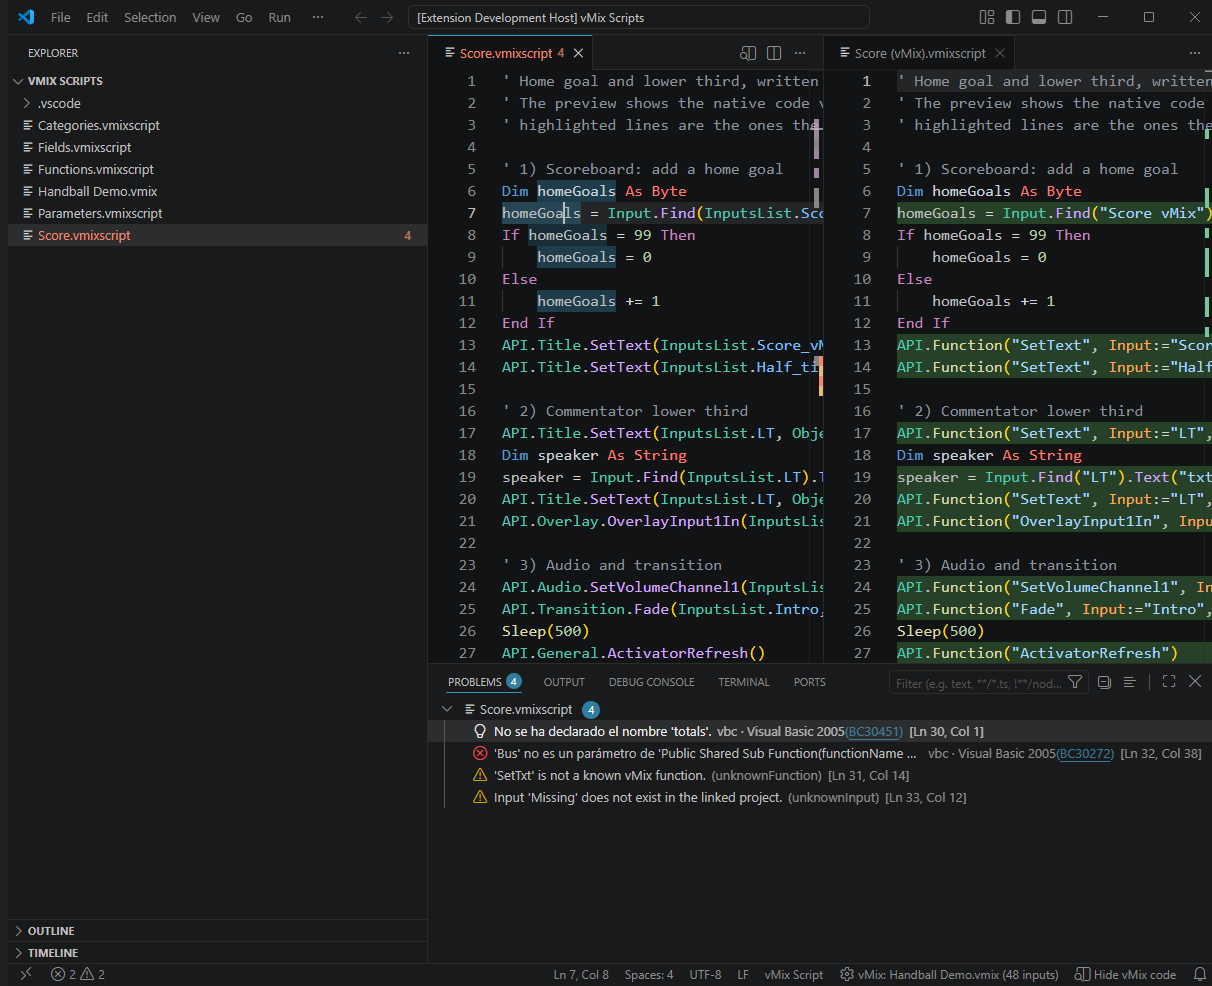
Task: Open the Customize Layout icon
Action: pos(987,17)
